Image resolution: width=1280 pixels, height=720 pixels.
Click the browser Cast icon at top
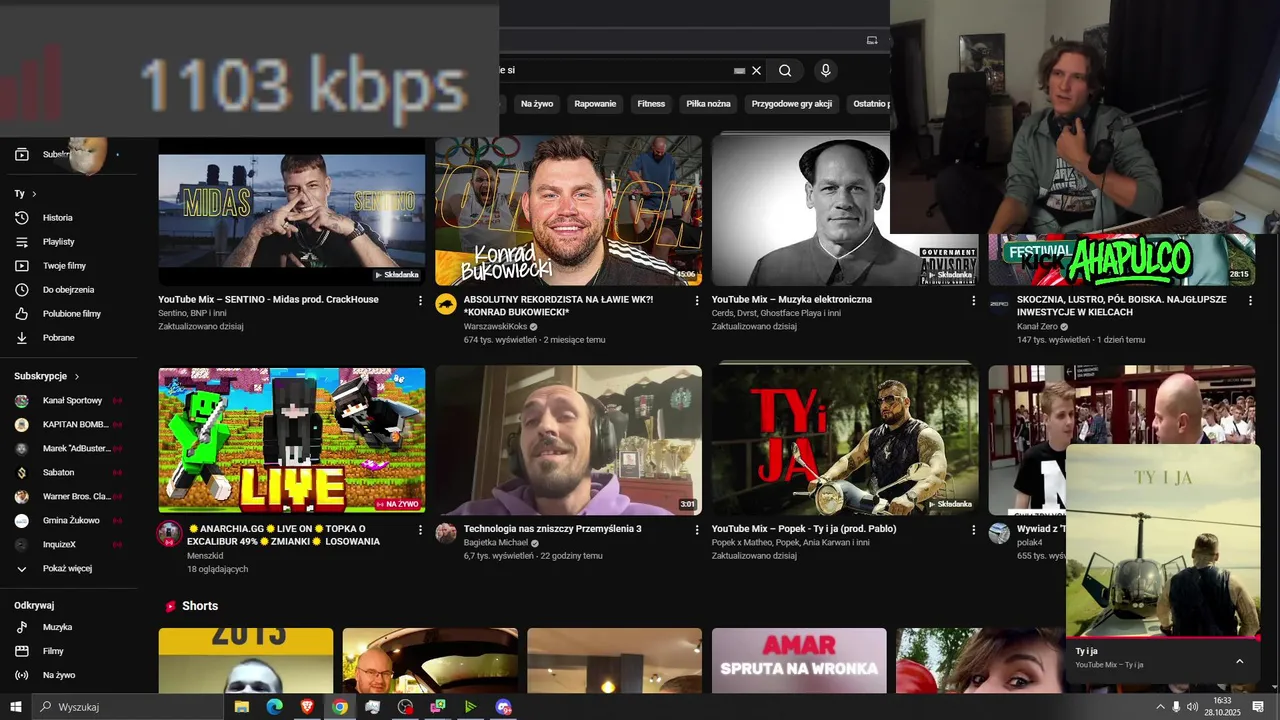pos(872,40)
